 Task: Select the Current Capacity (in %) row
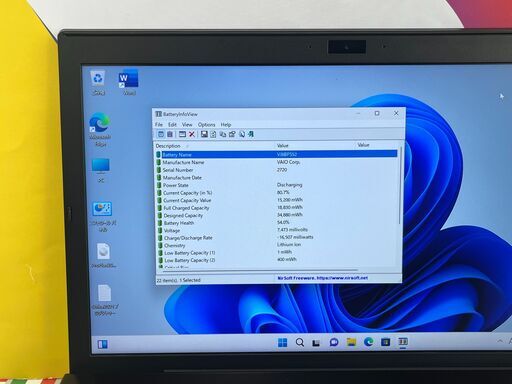click(x=277, y=193)
